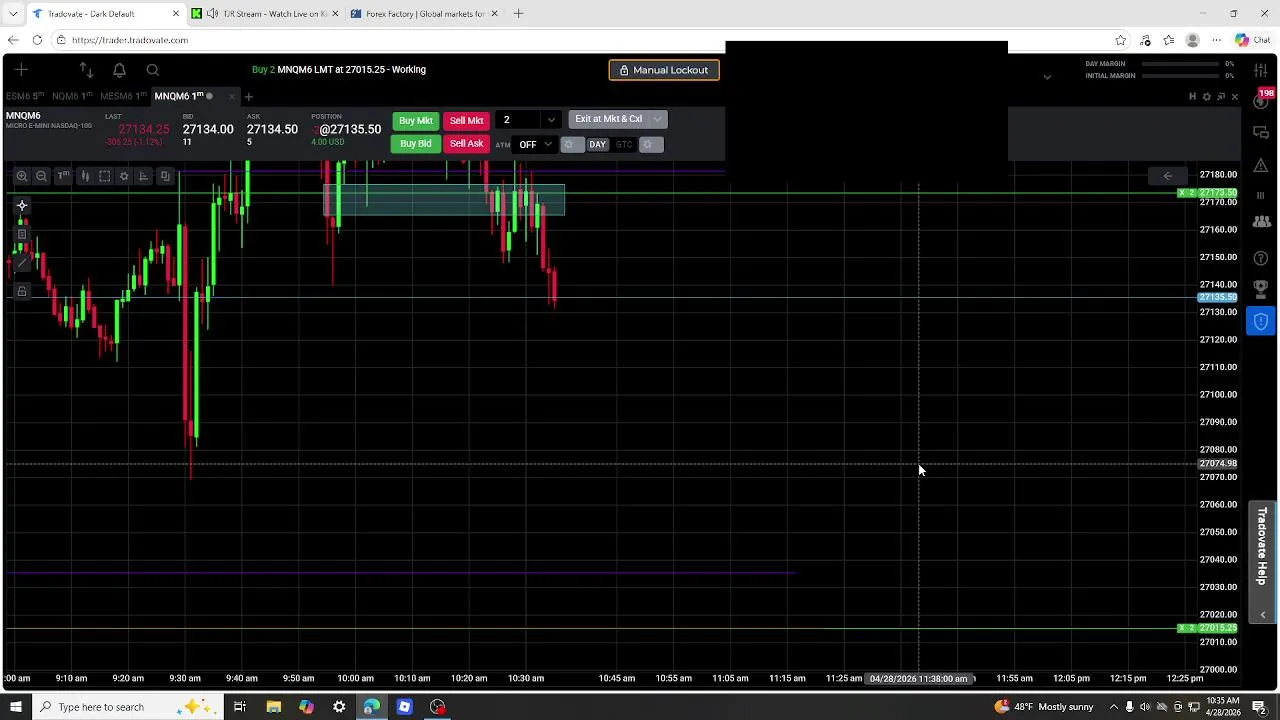Open the warning triangle alerts icon

[x=1261, y=165]
